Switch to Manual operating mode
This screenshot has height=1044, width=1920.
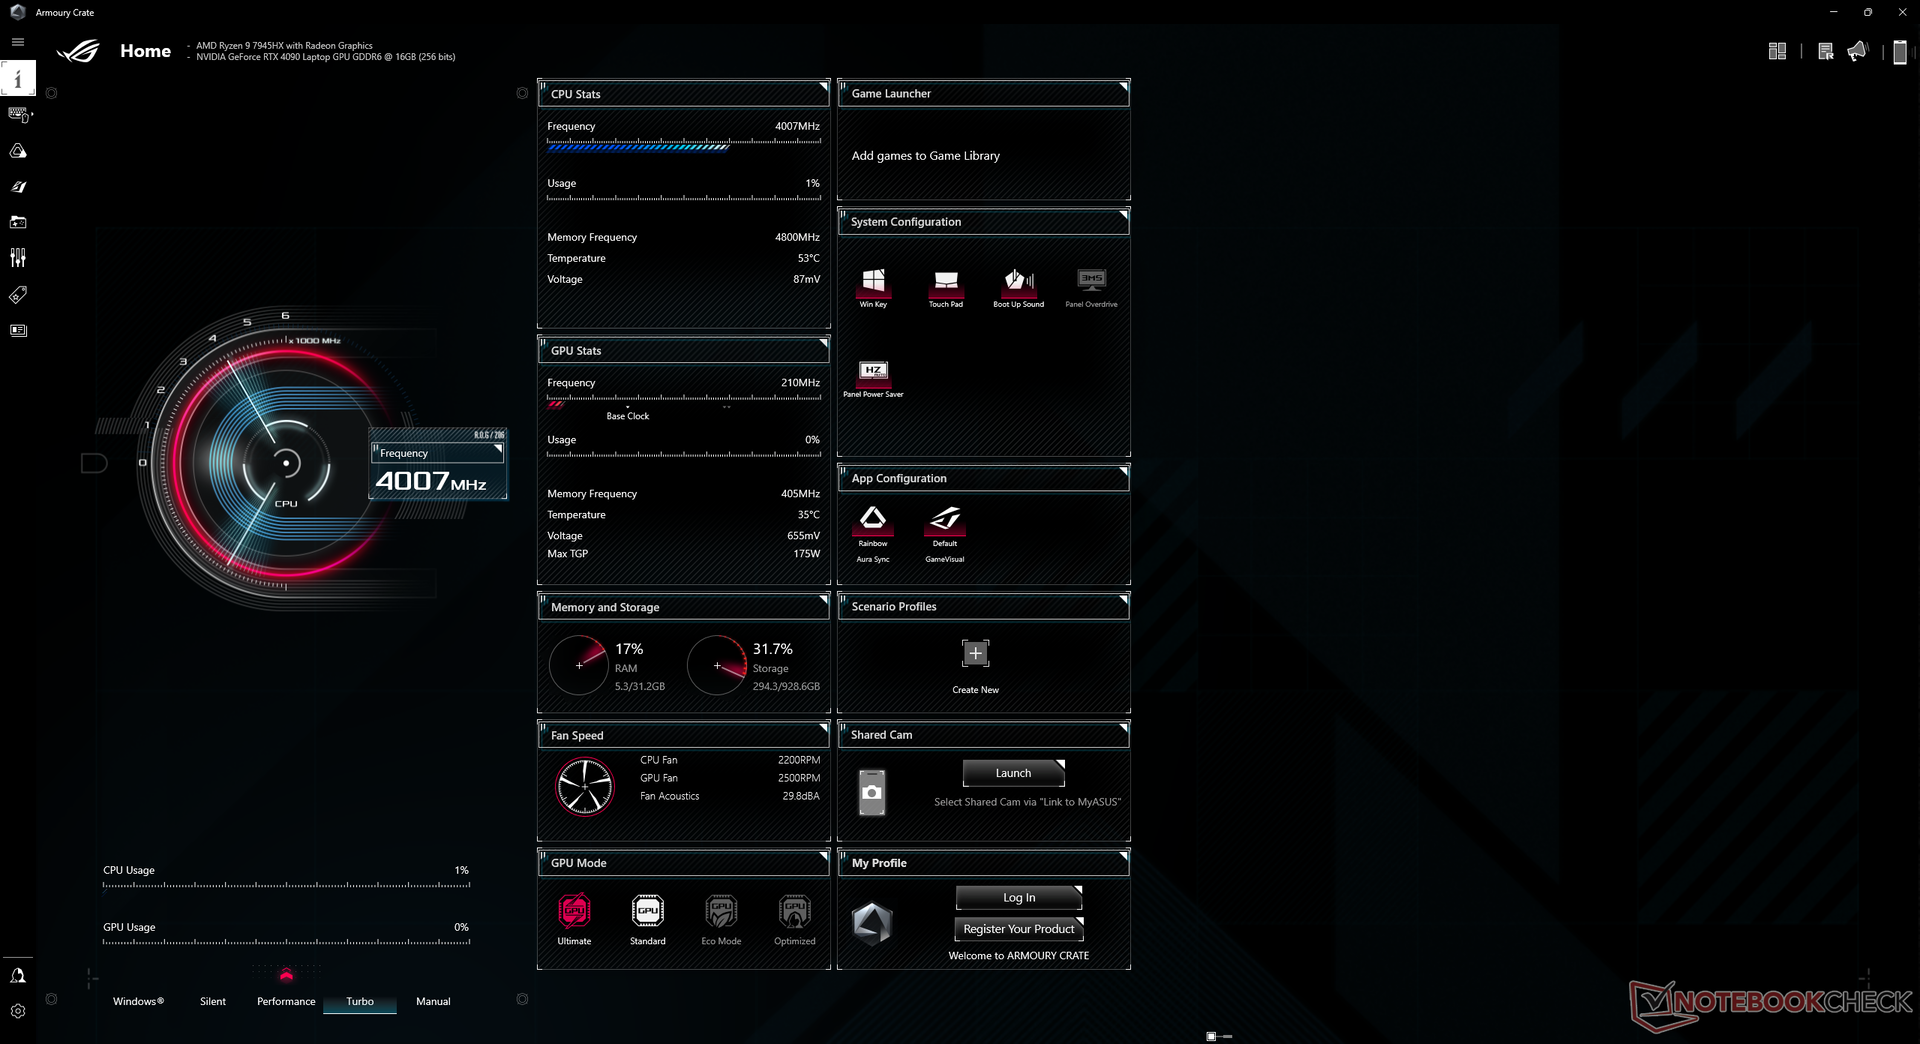(433, 1001)
